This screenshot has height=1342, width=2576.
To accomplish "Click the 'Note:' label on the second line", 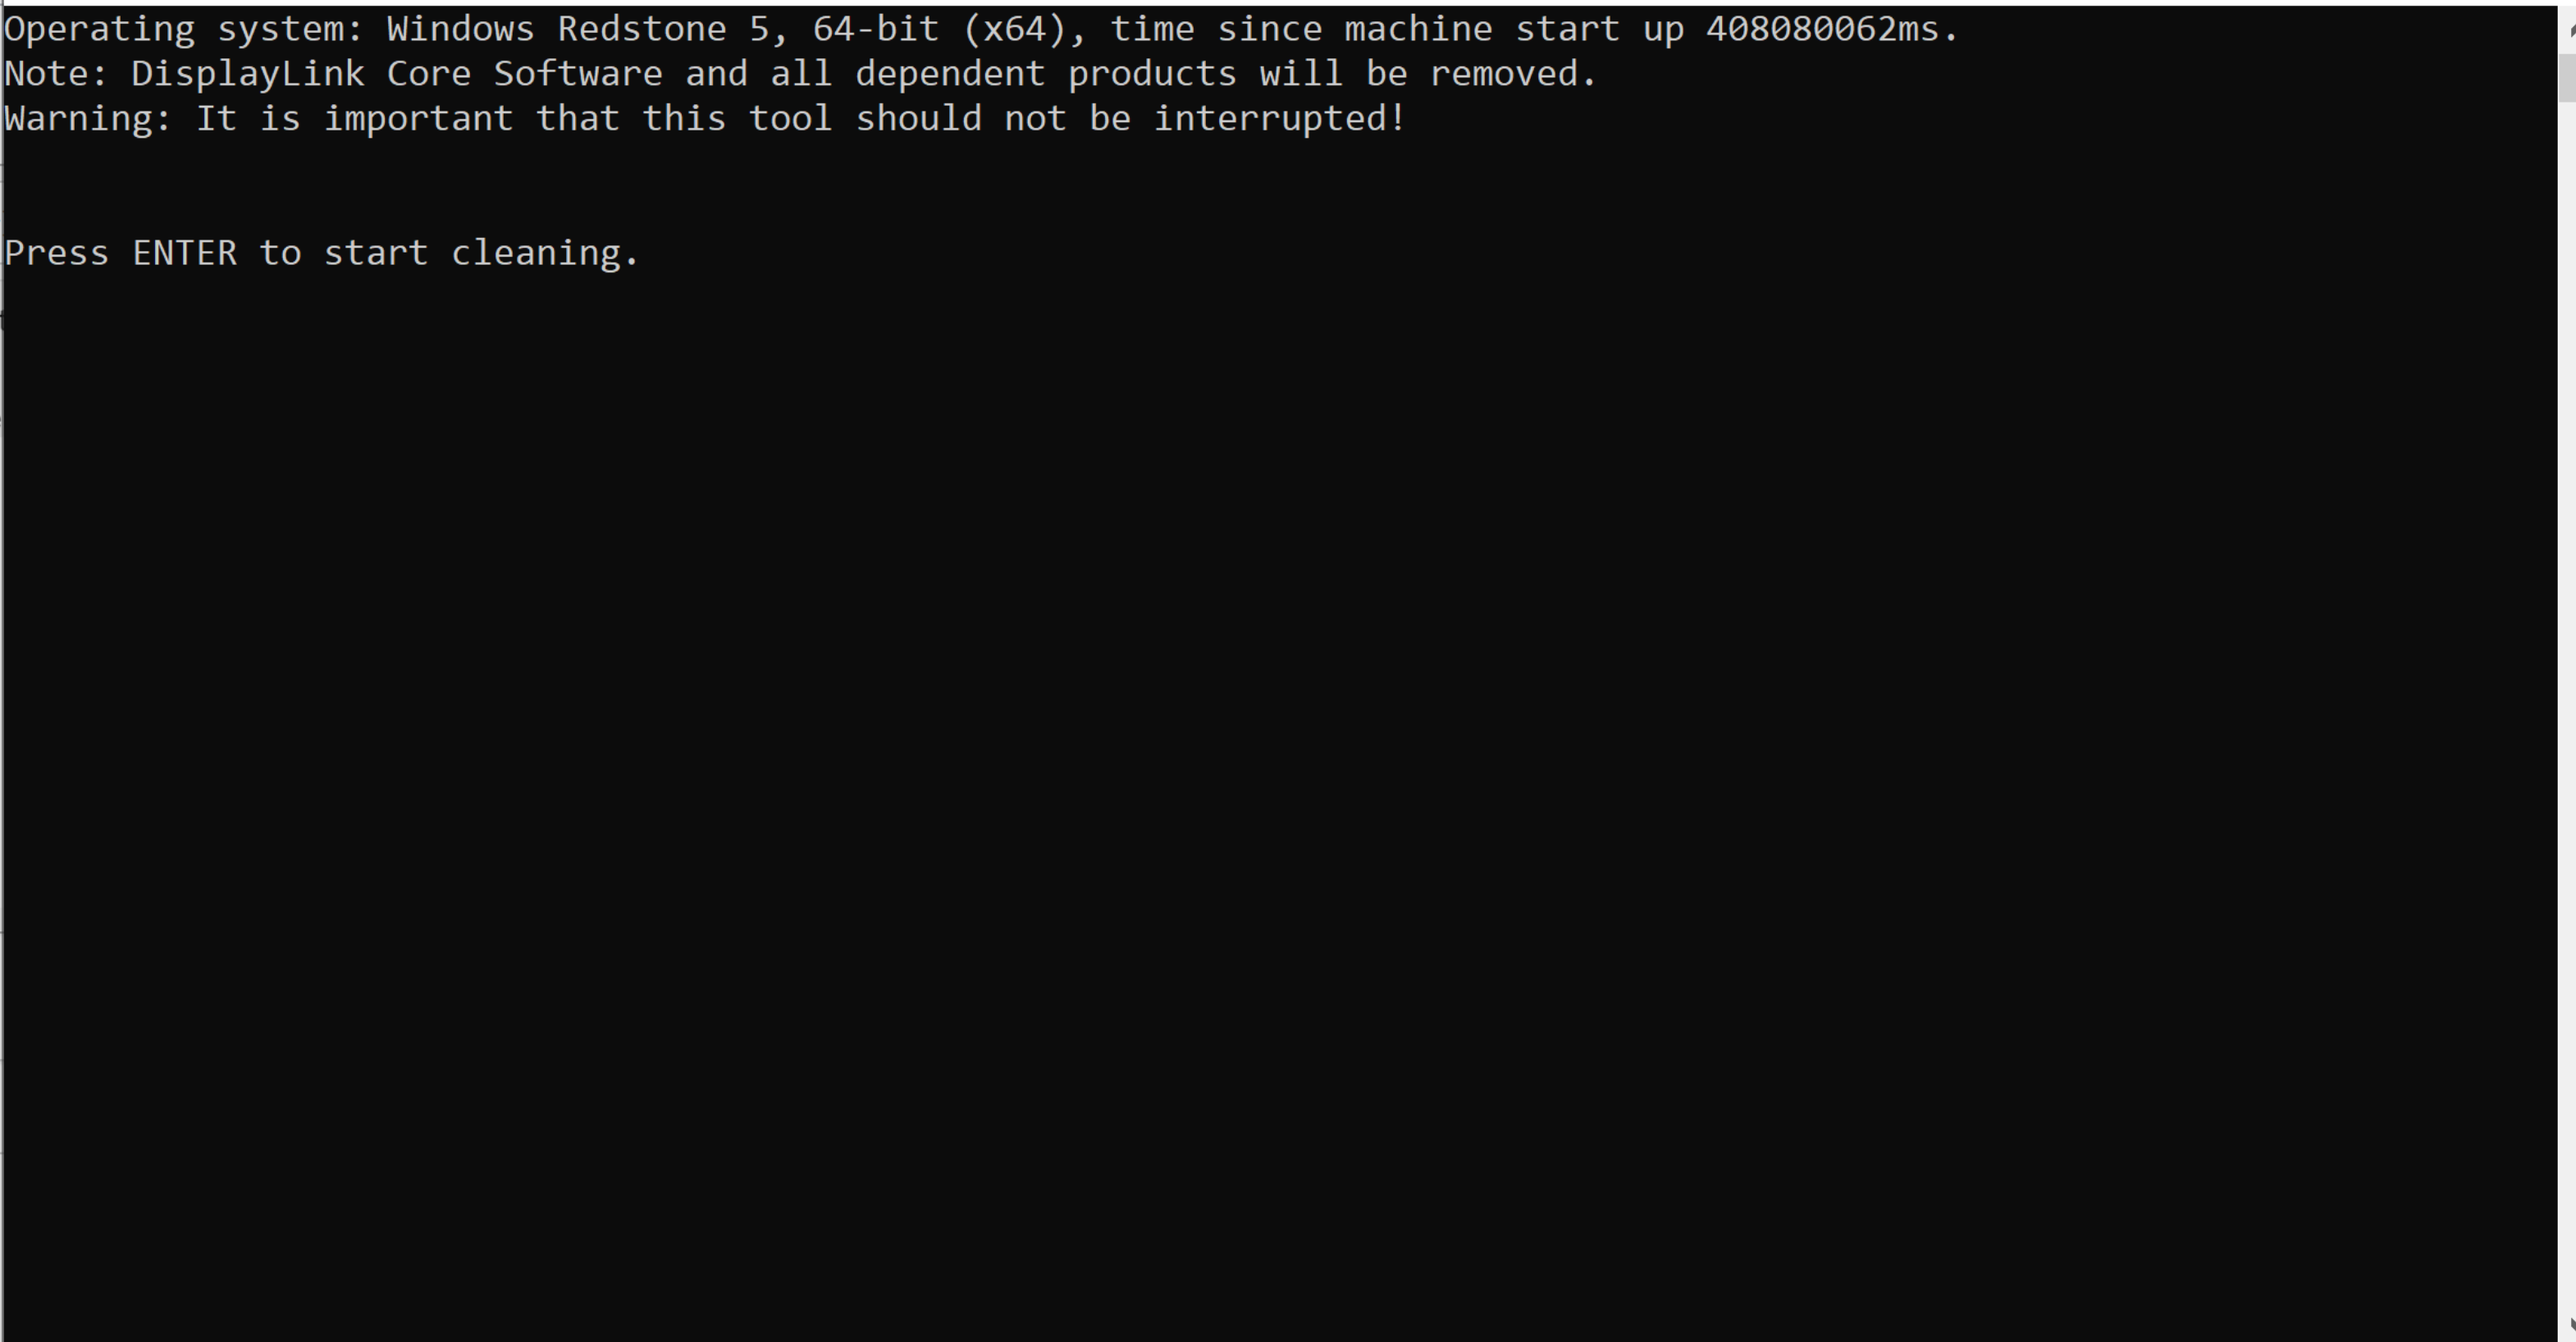I will (56, 74).
